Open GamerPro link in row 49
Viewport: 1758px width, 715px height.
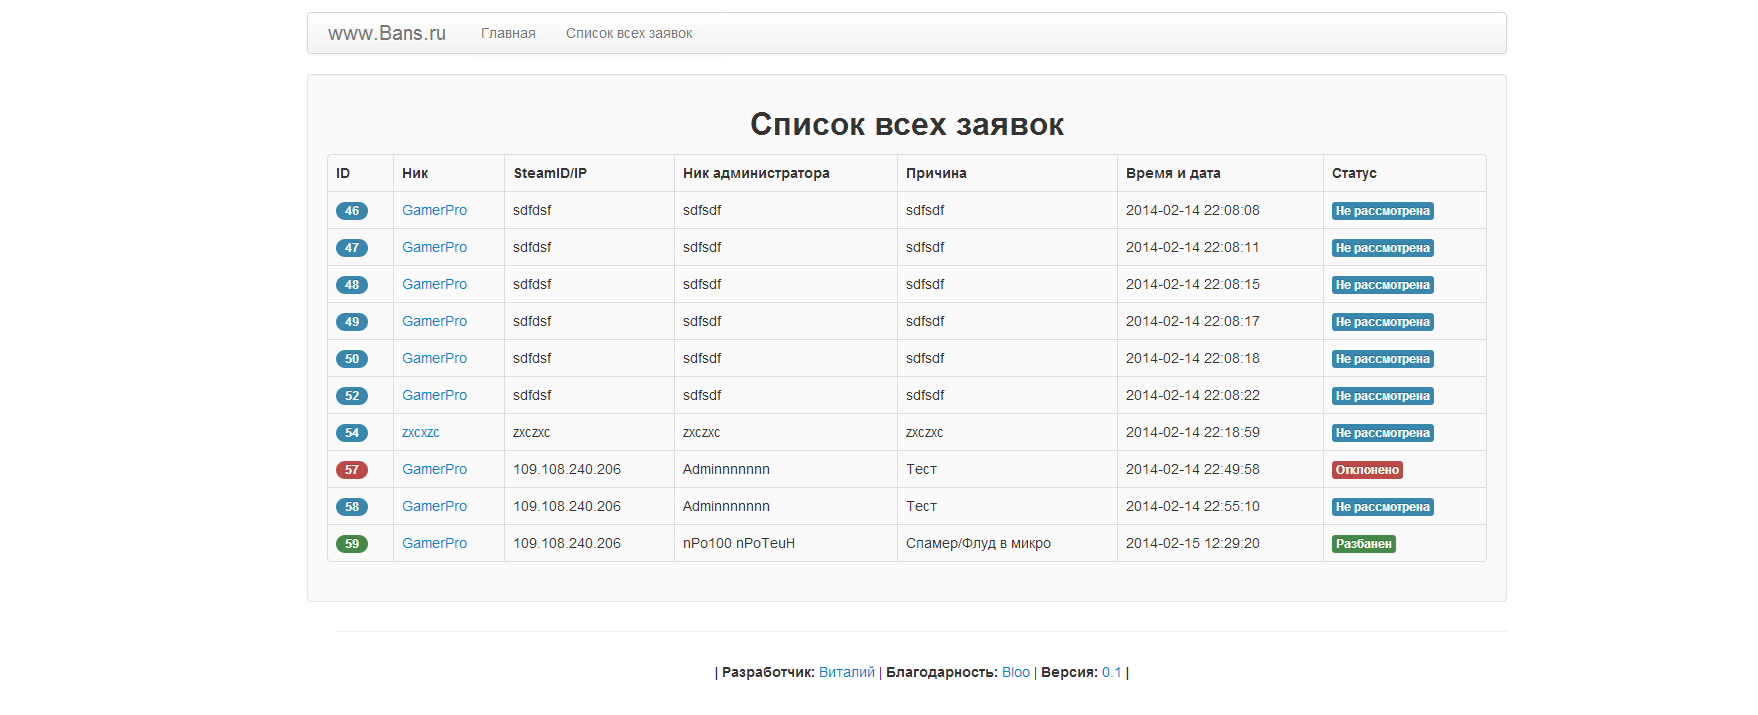(x=434, y=321)
